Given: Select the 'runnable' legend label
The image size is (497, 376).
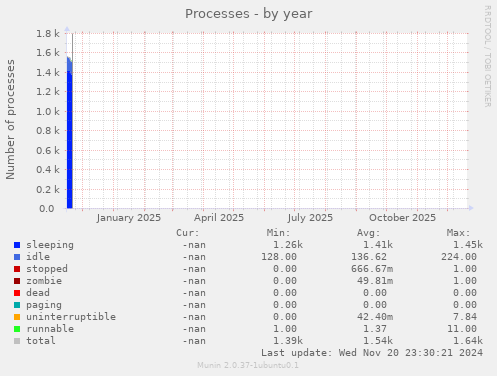Looking at the screenshot, I should [50, 329].
